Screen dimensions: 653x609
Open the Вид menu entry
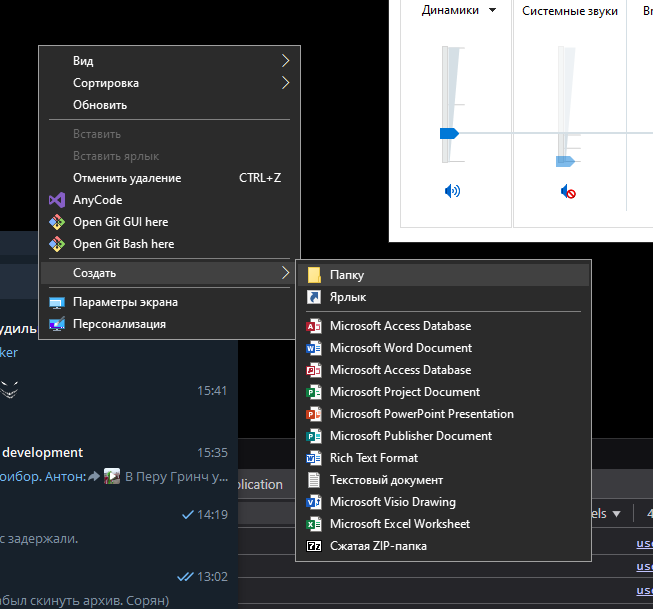[169, 61]
